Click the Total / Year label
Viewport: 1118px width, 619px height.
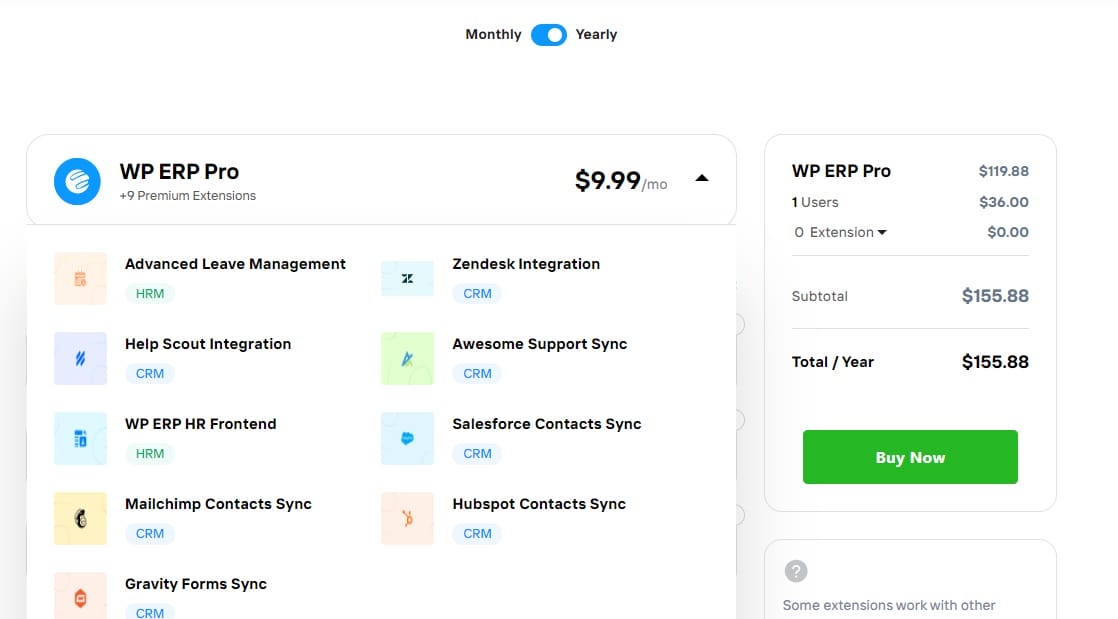832,362
